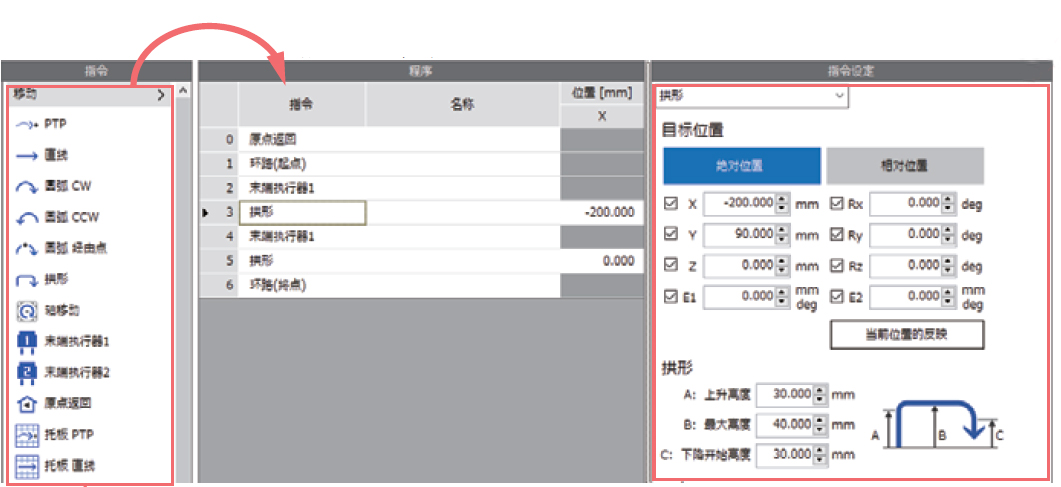Viewport: 1061px width, 487px height.
Task: Choose the 圆弧 CW arc command
Action: 26,187
